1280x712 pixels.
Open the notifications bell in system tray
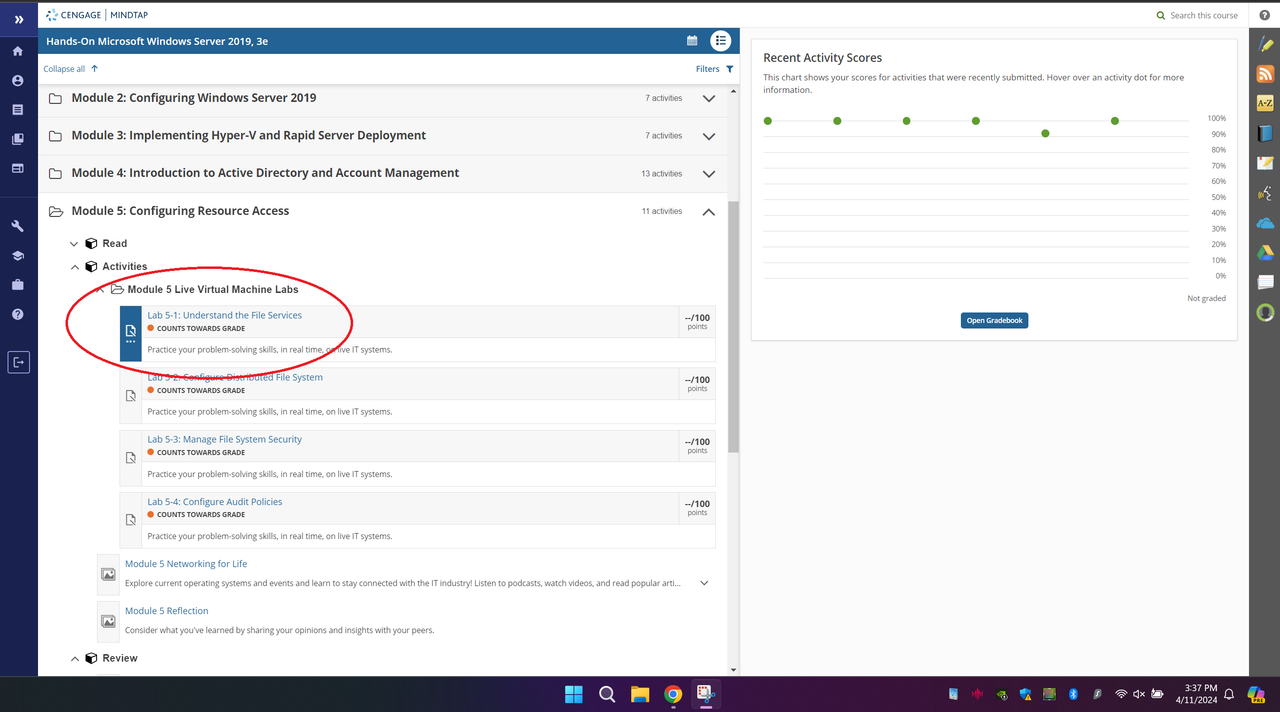(x=1229, y=694)
